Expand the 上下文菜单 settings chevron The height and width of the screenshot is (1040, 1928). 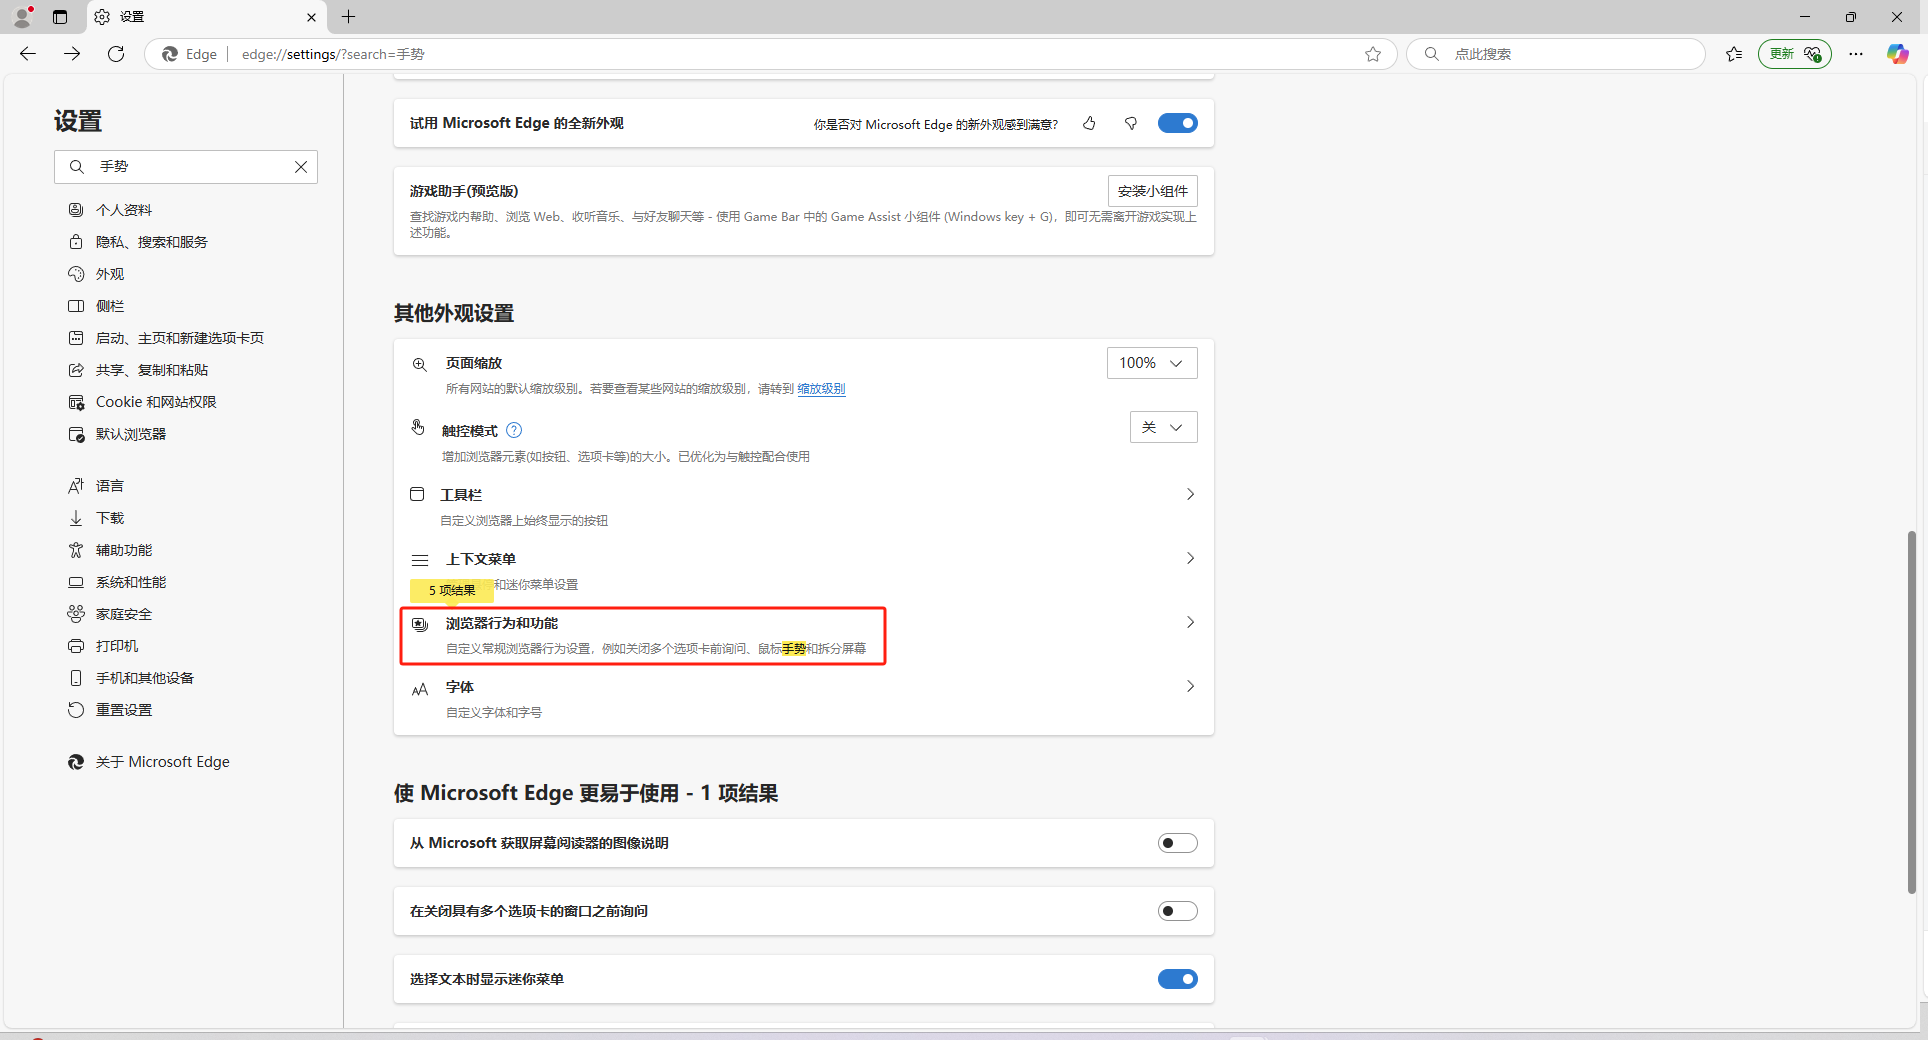(1190, 558)
